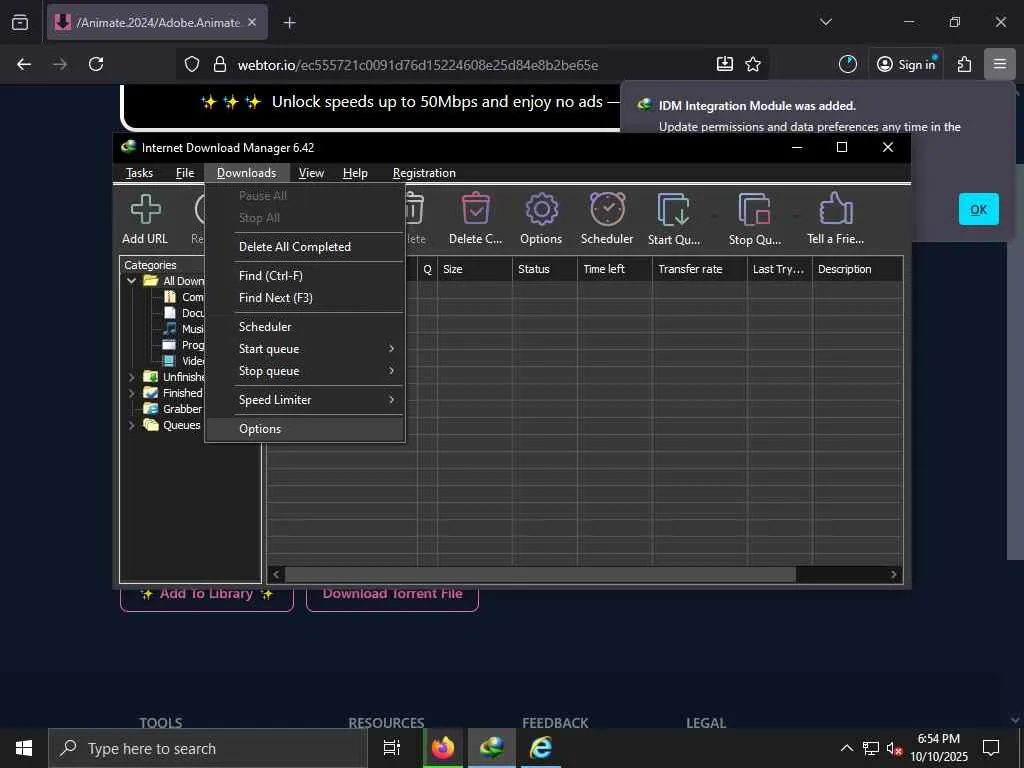Expand the Queues tree node
The image size is (1024, 768).
click(x=131, y=425)
